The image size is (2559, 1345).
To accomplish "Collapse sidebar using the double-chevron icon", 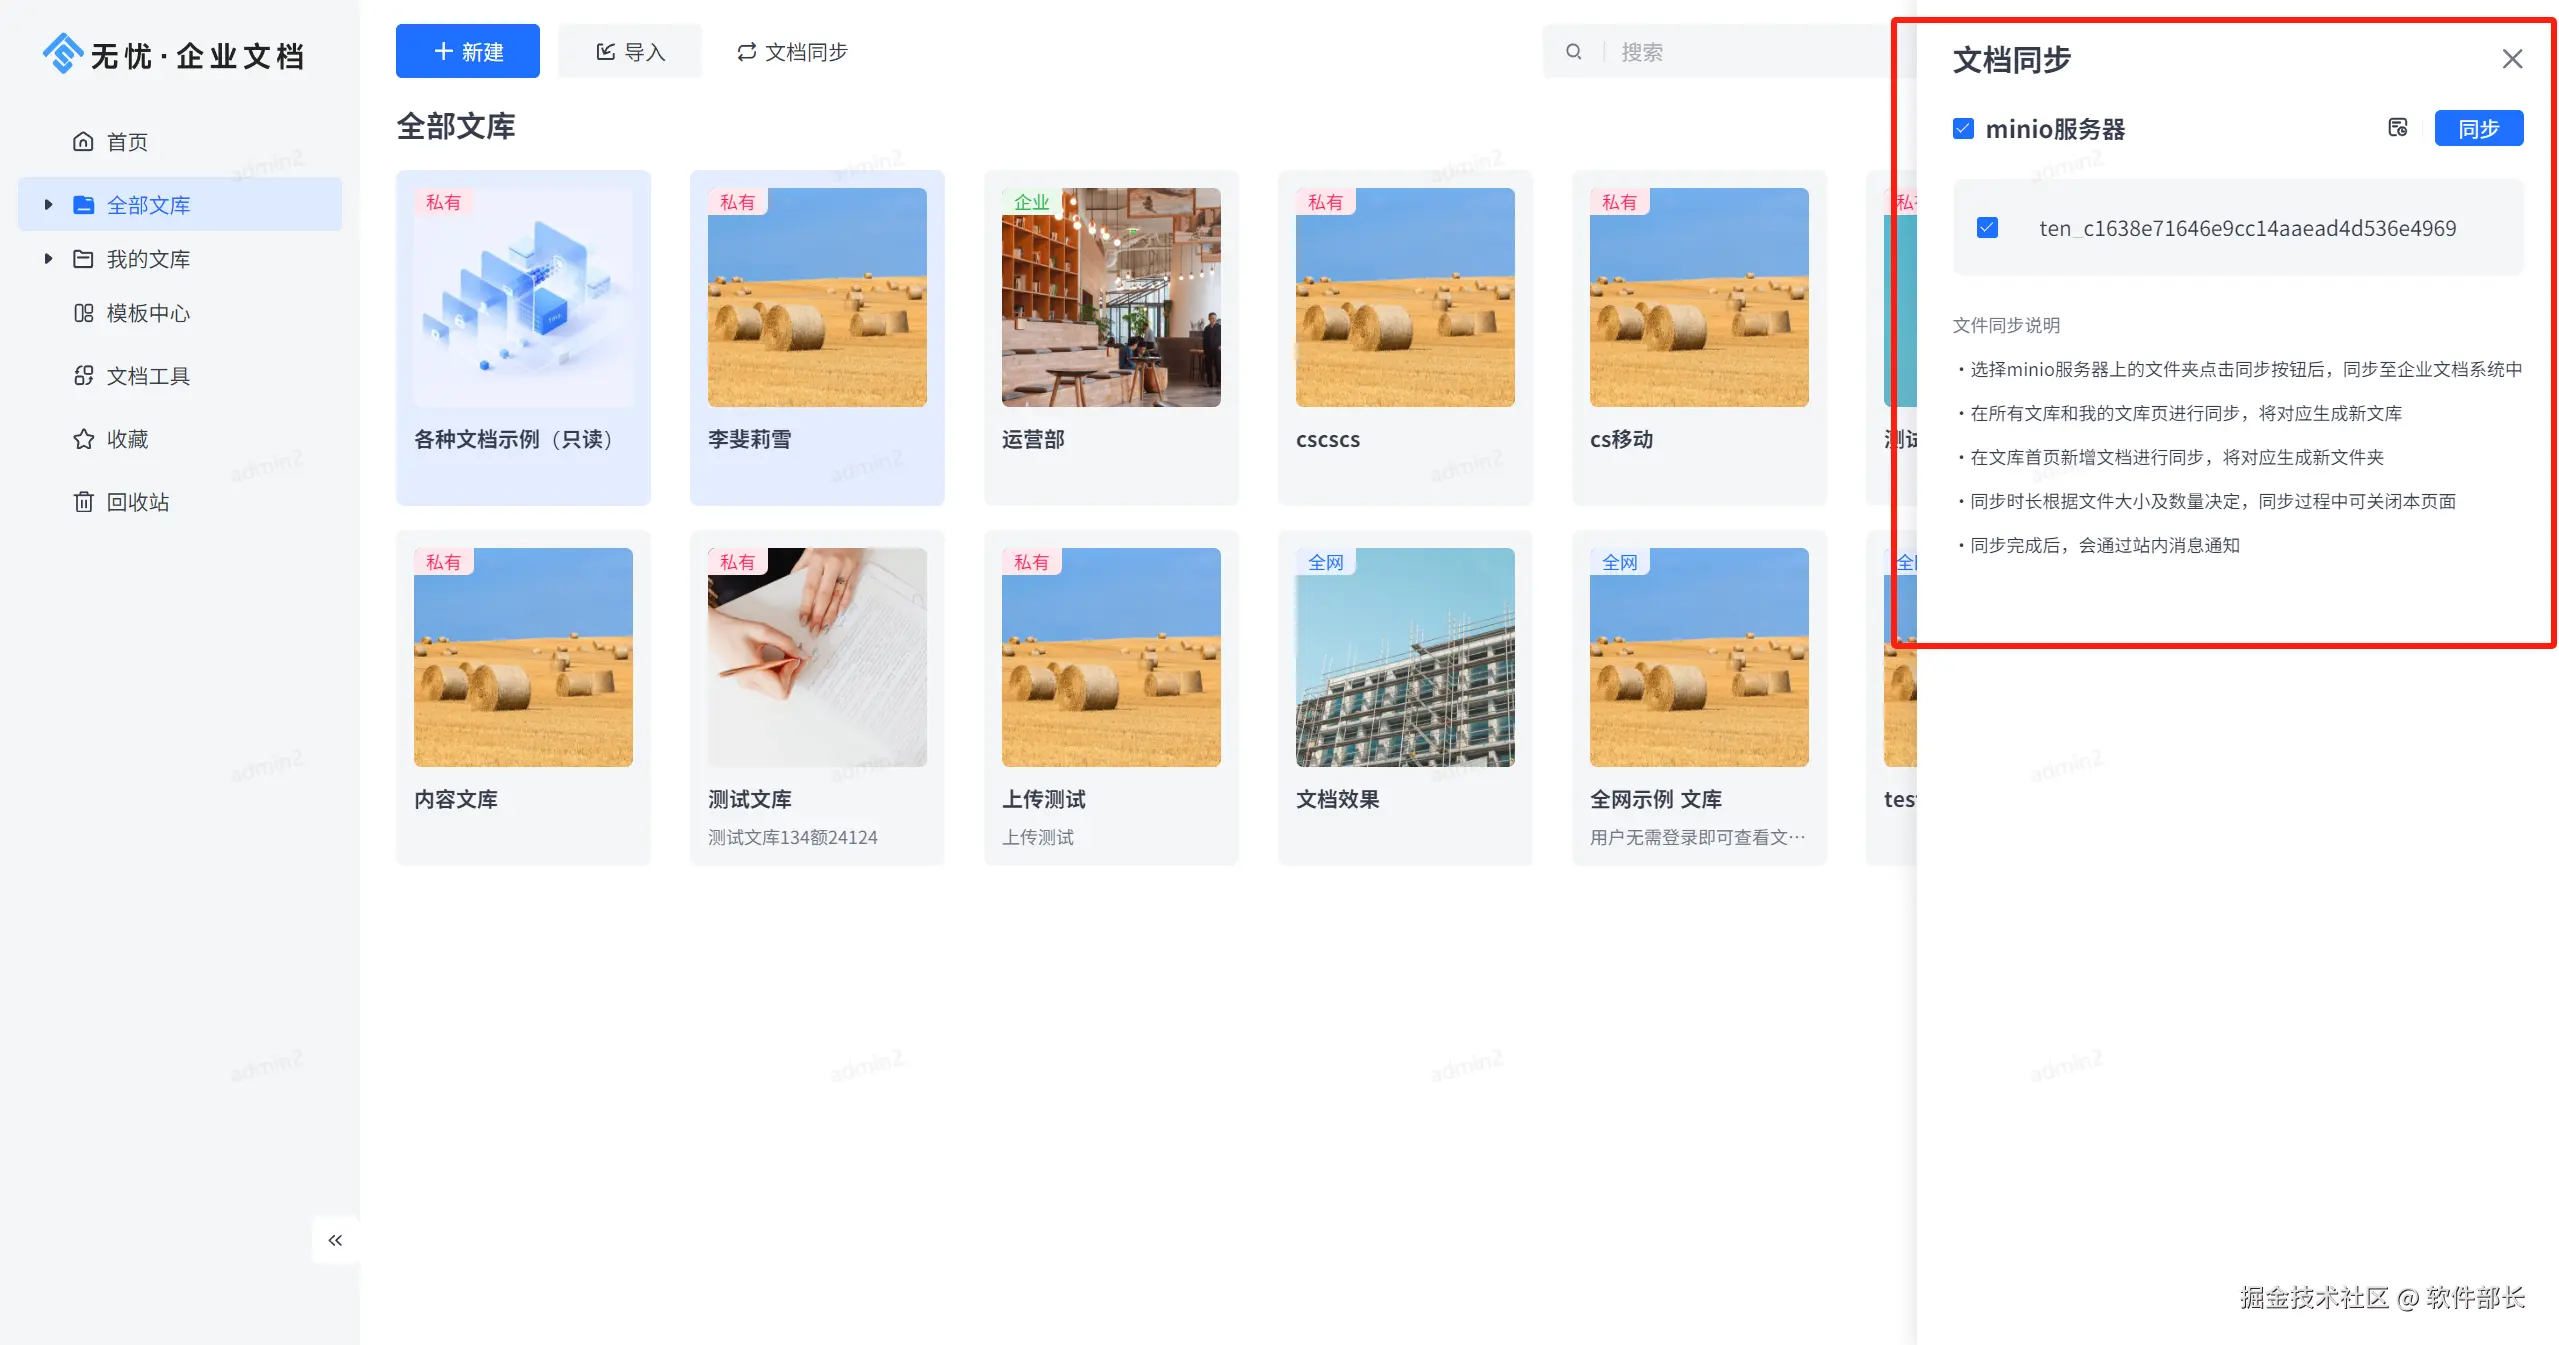I will coord(335,1240).
